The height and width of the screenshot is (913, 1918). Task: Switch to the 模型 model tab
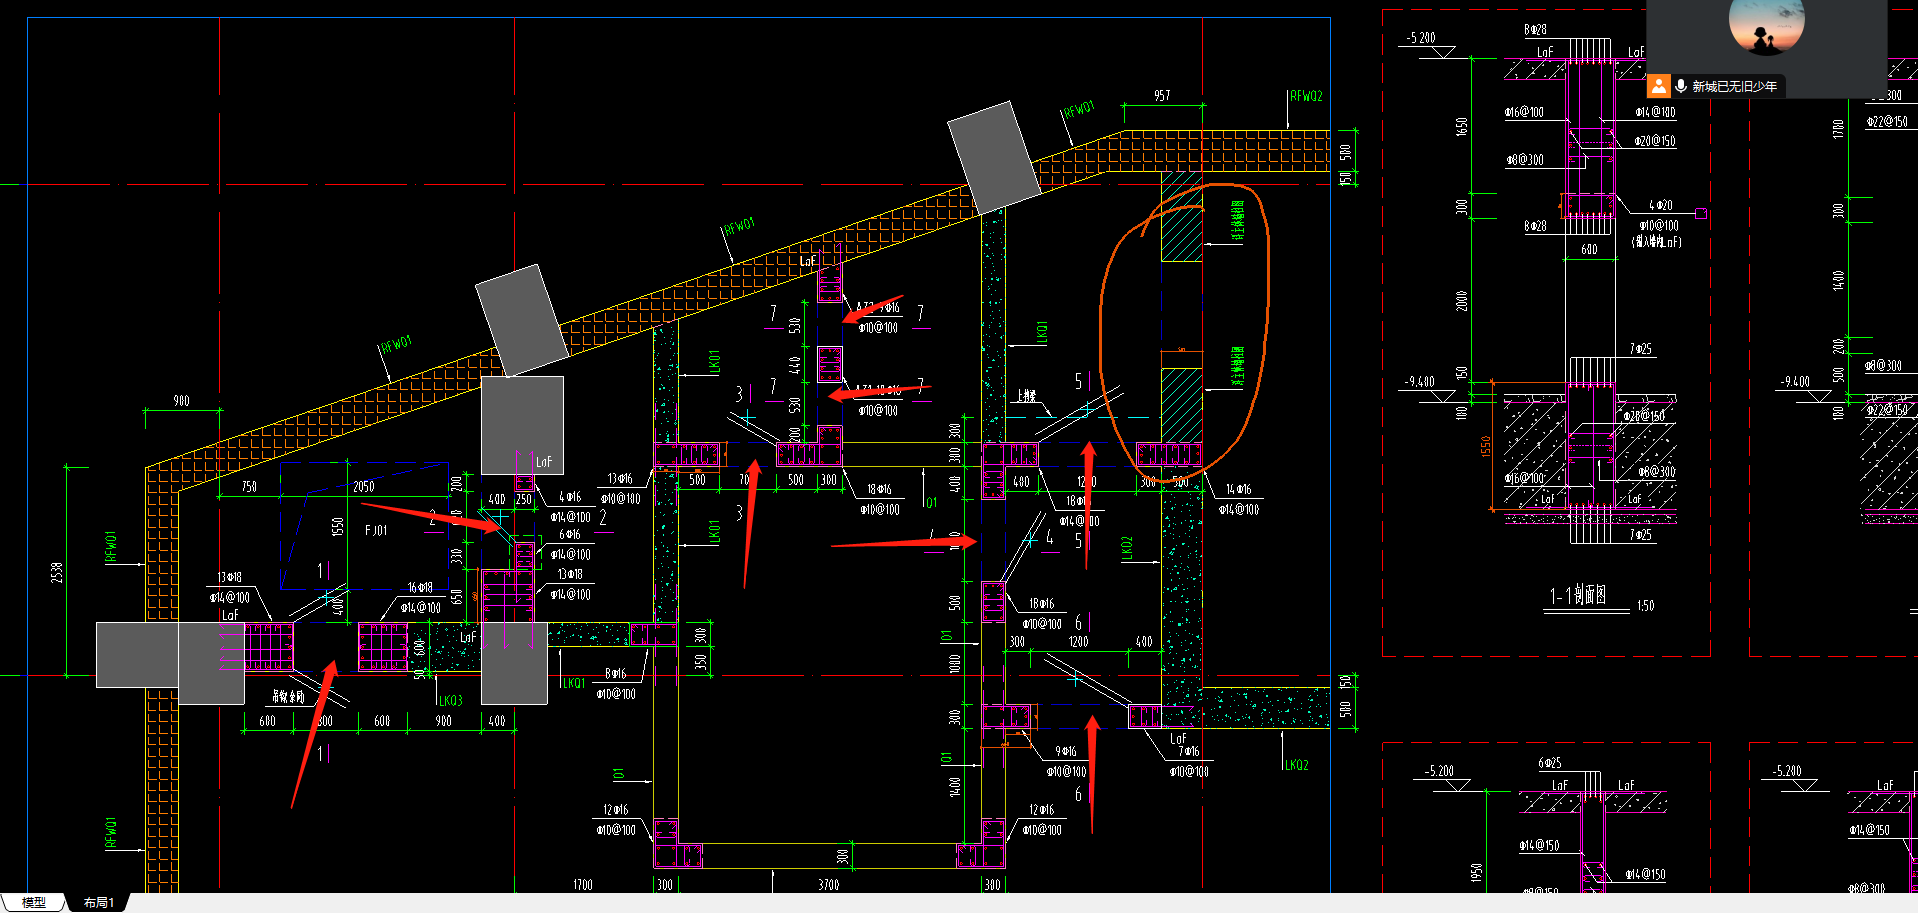(33, 902)
